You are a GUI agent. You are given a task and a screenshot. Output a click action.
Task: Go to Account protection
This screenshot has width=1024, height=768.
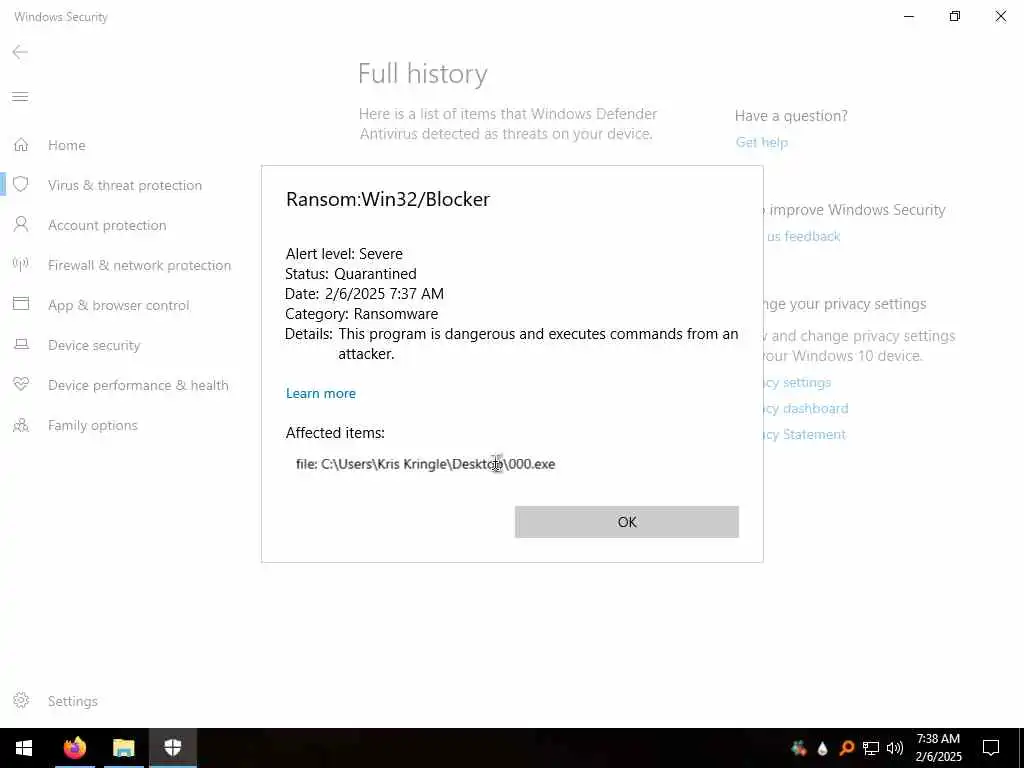tap(107, 225)
